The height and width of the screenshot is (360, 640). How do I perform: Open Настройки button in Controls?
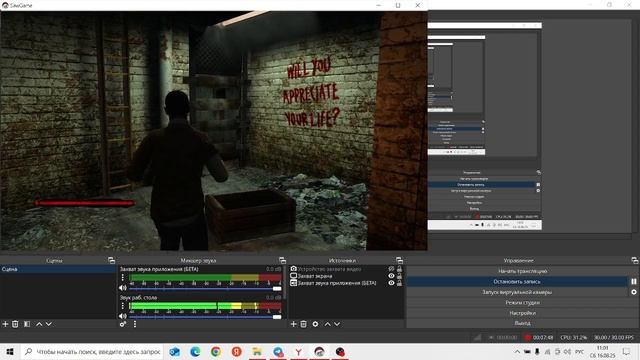click(x=522, y=313)
